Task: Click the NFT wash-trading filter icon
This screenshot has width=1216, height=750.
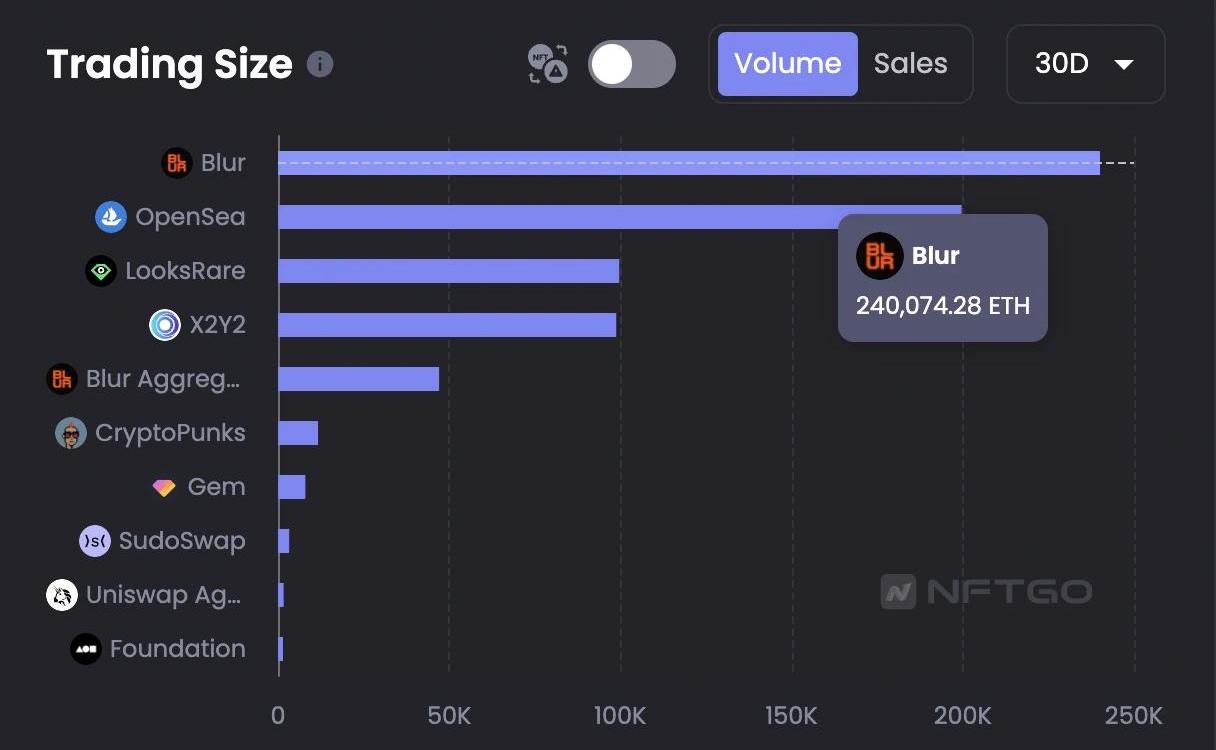Action: (x=548, y=64)
